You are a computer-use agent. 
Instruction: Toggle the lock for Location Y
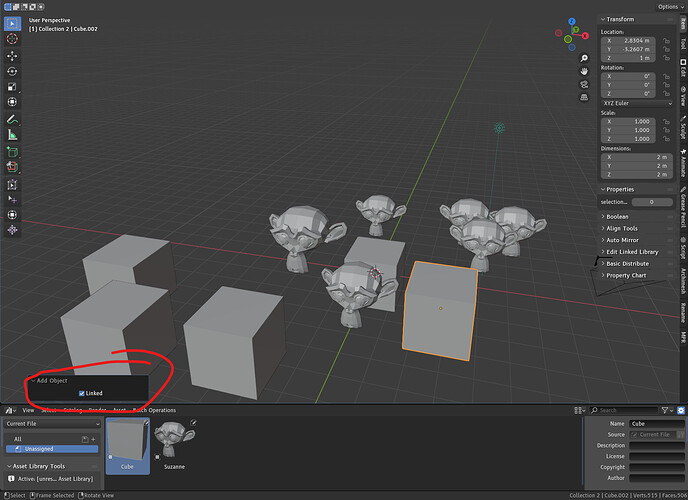pos(666,50)
